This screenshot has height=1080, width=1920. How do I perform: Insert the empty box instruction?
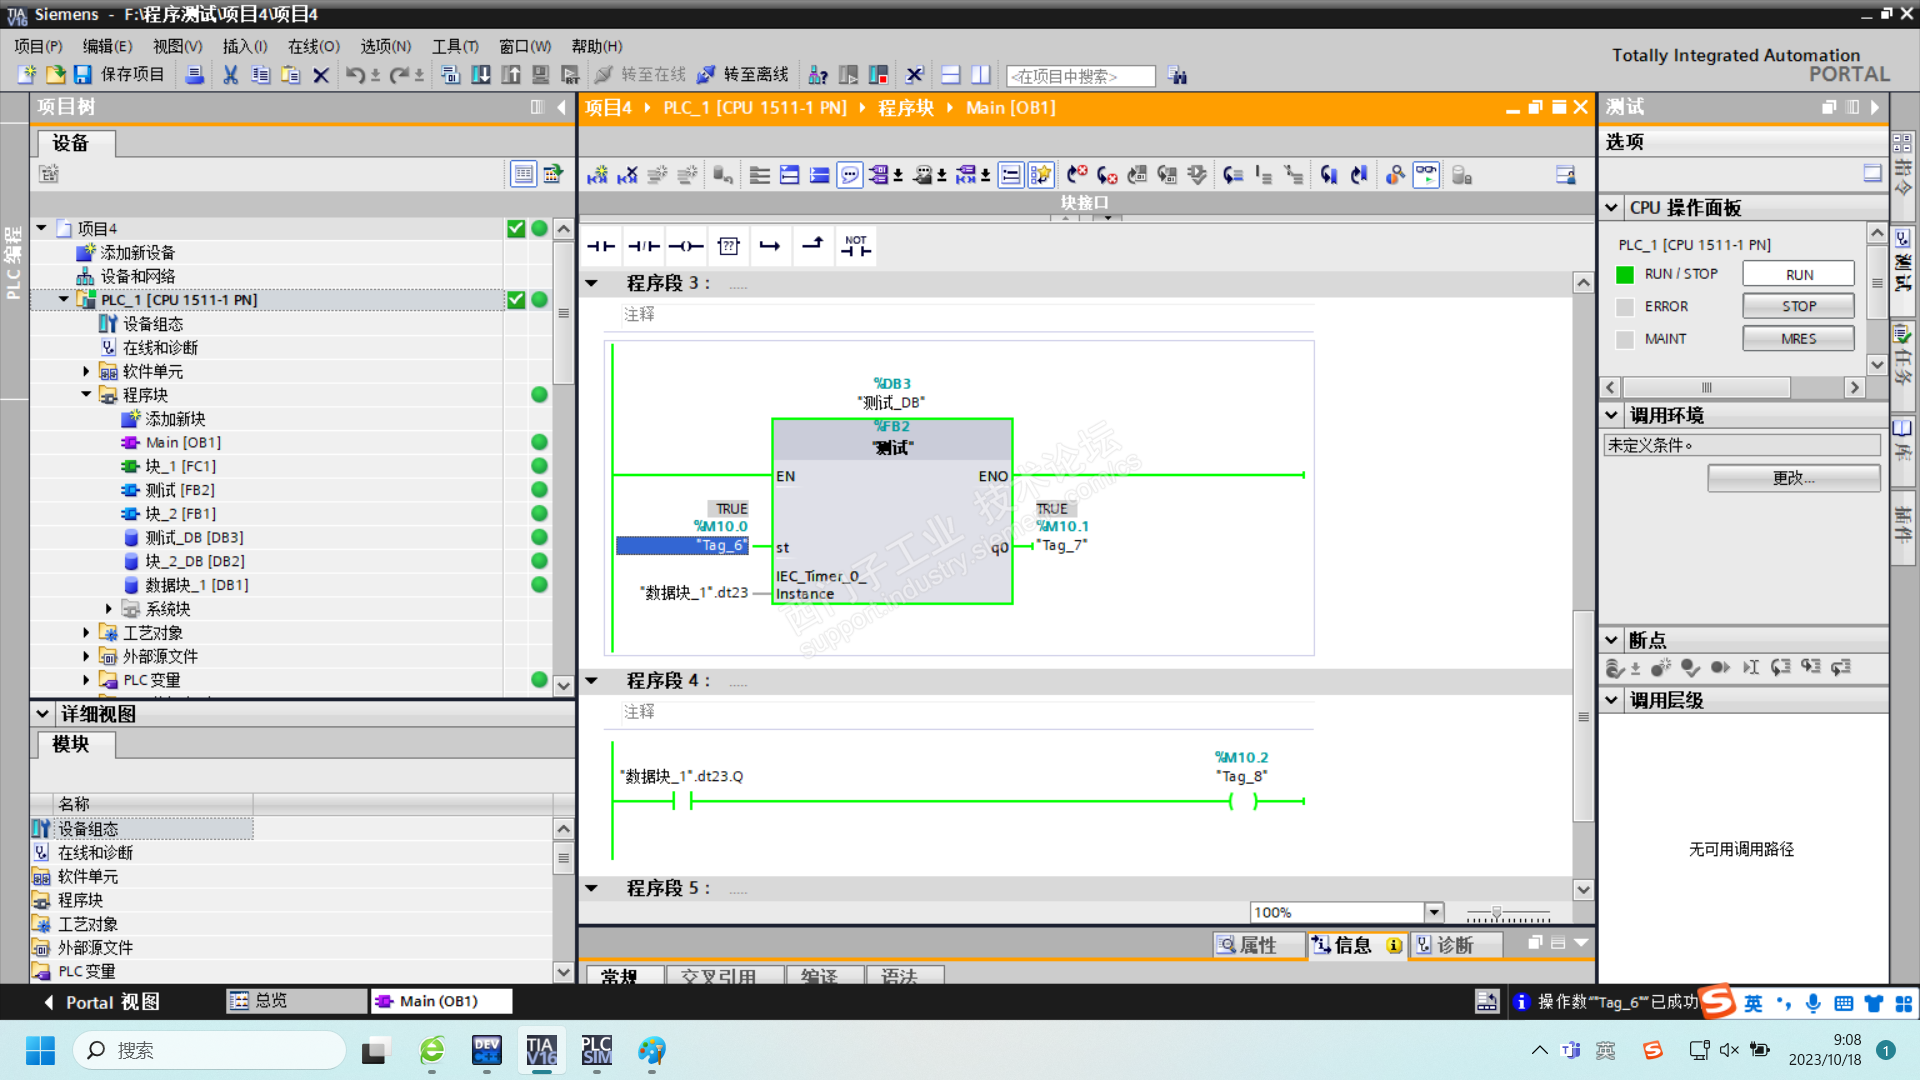[x=729, y=246]
